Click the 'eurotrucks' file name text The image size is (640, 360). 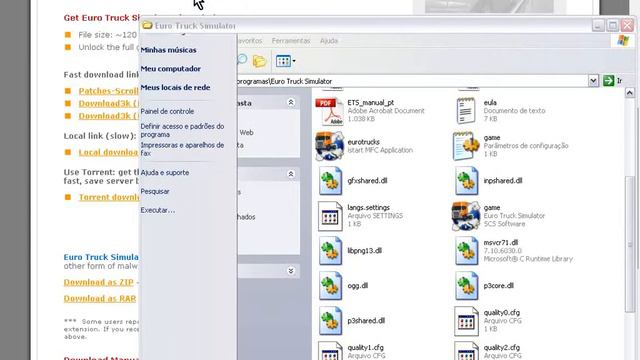click(x=363, y=142)
